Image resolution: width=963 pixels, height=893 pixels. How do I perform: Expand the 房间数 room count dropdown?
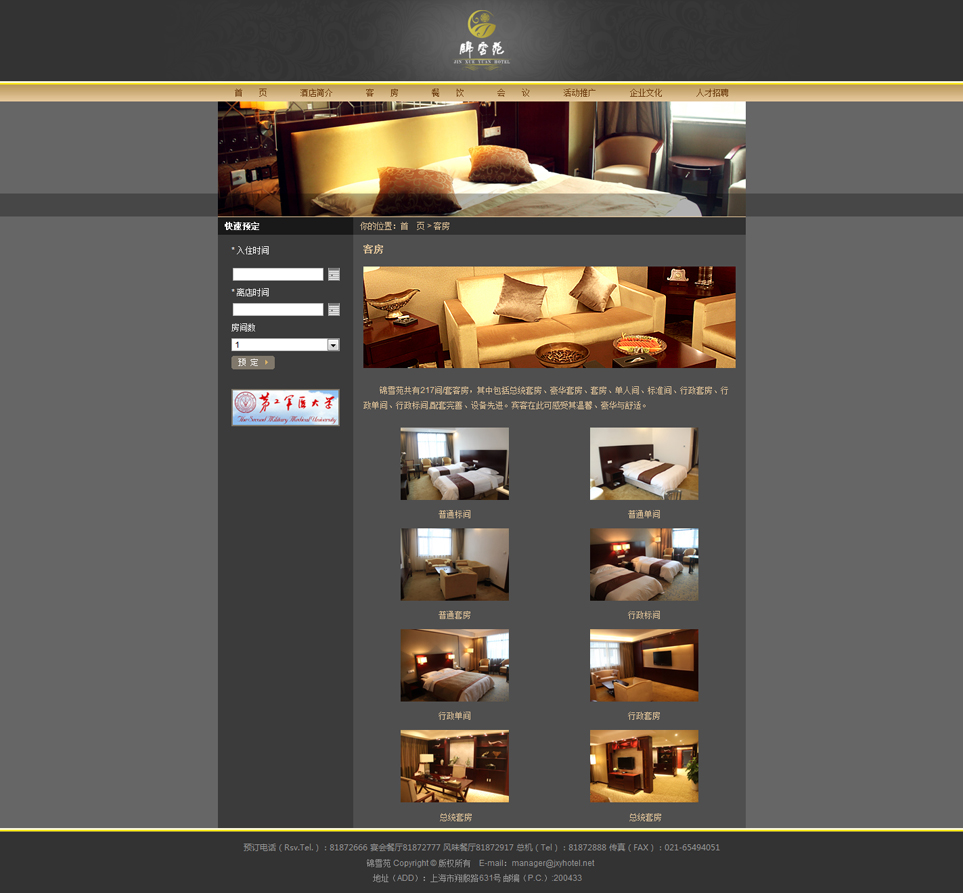point(333,345)
